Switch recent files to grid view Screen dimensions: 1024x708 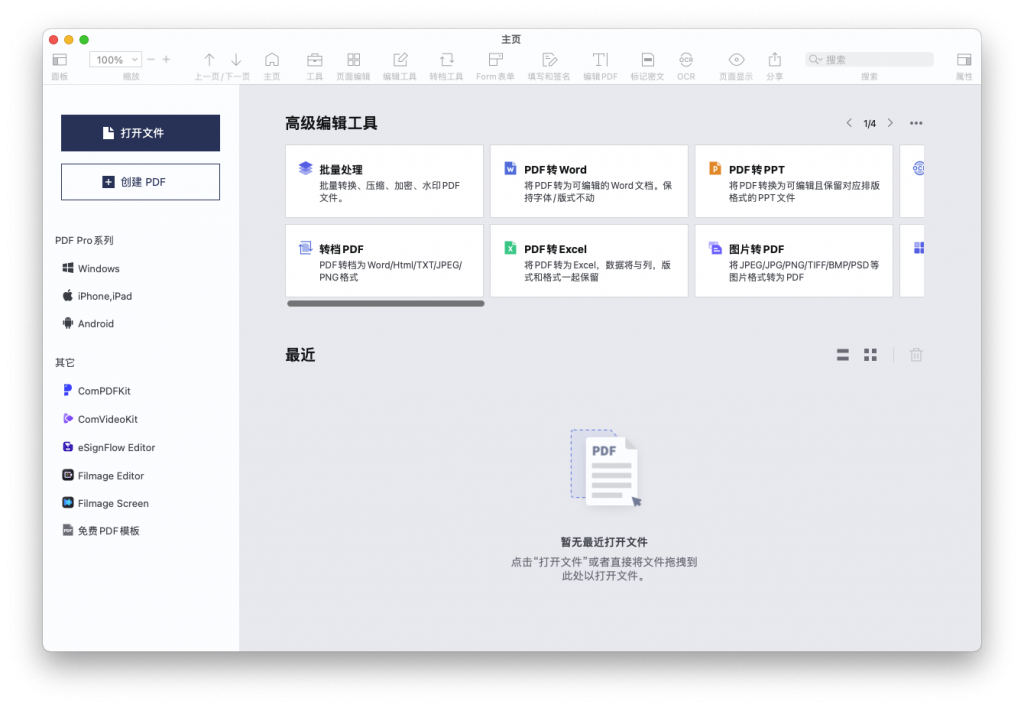click(871, 355)
